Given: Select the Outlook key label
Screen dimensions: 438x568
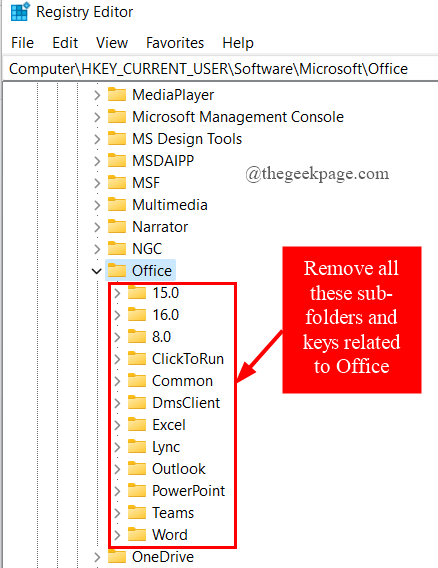Looking at the screenshot, I should tap(179, 469).
